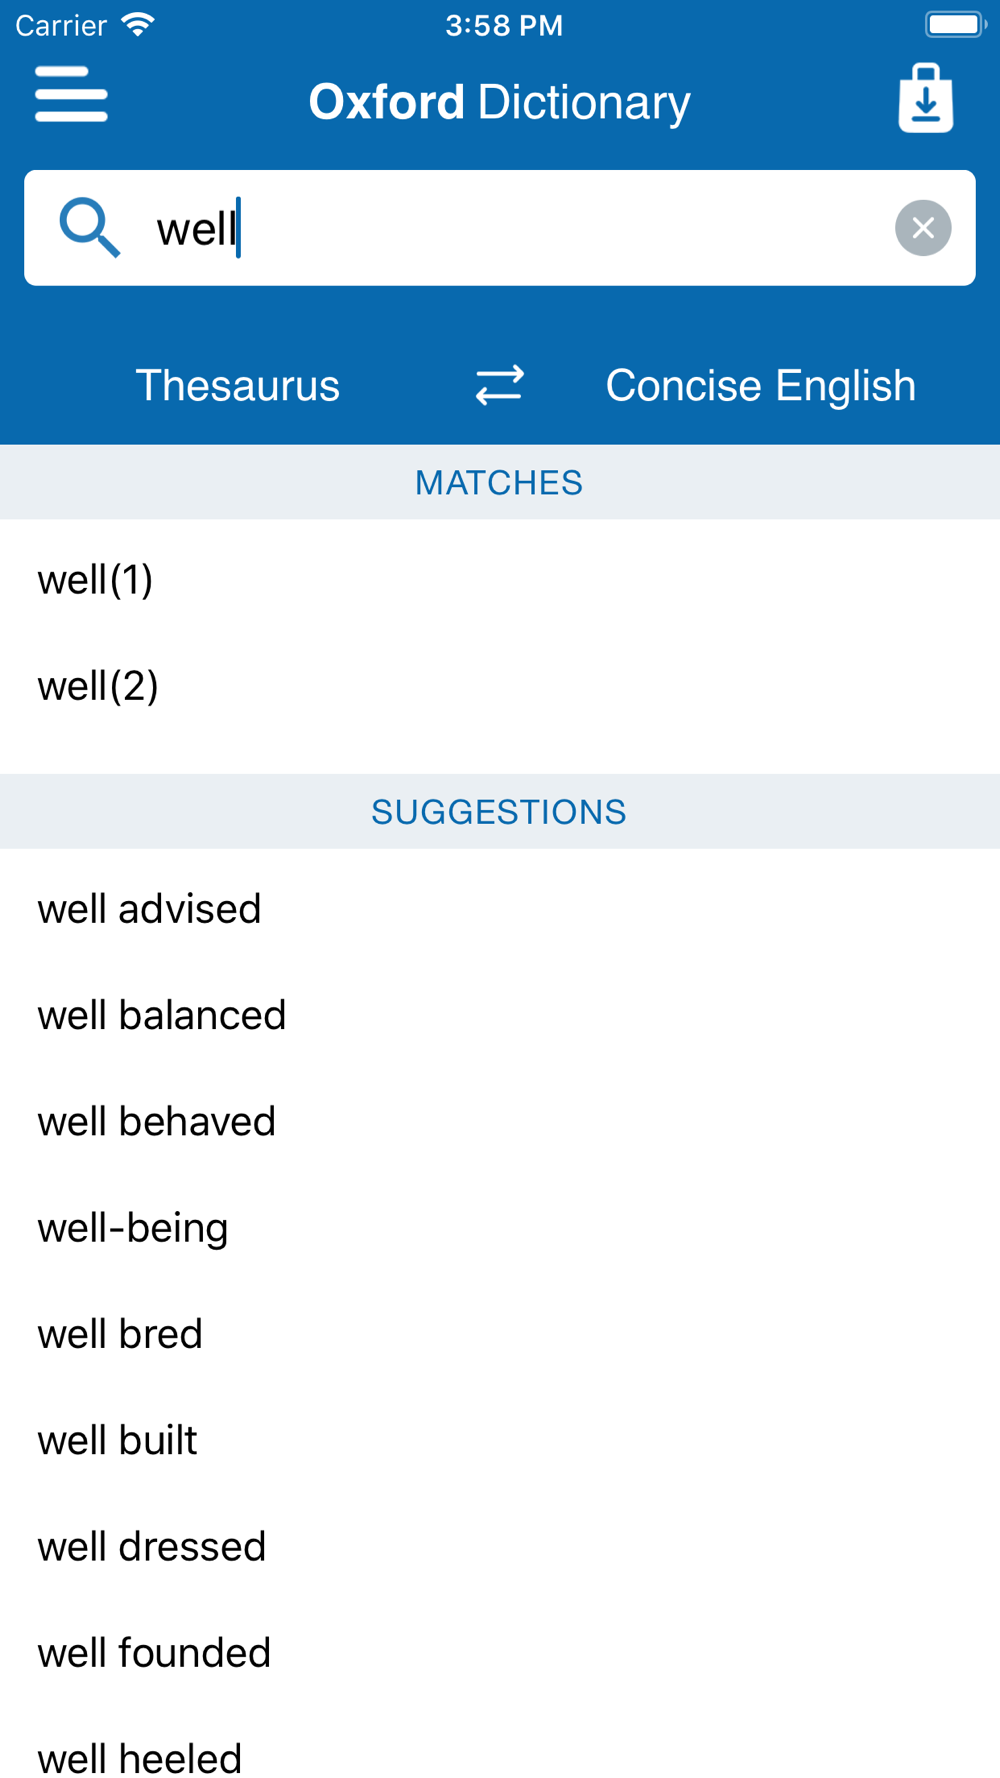Focus the search field containing well
1000x1778 pixels.
[x=500, y=228]
